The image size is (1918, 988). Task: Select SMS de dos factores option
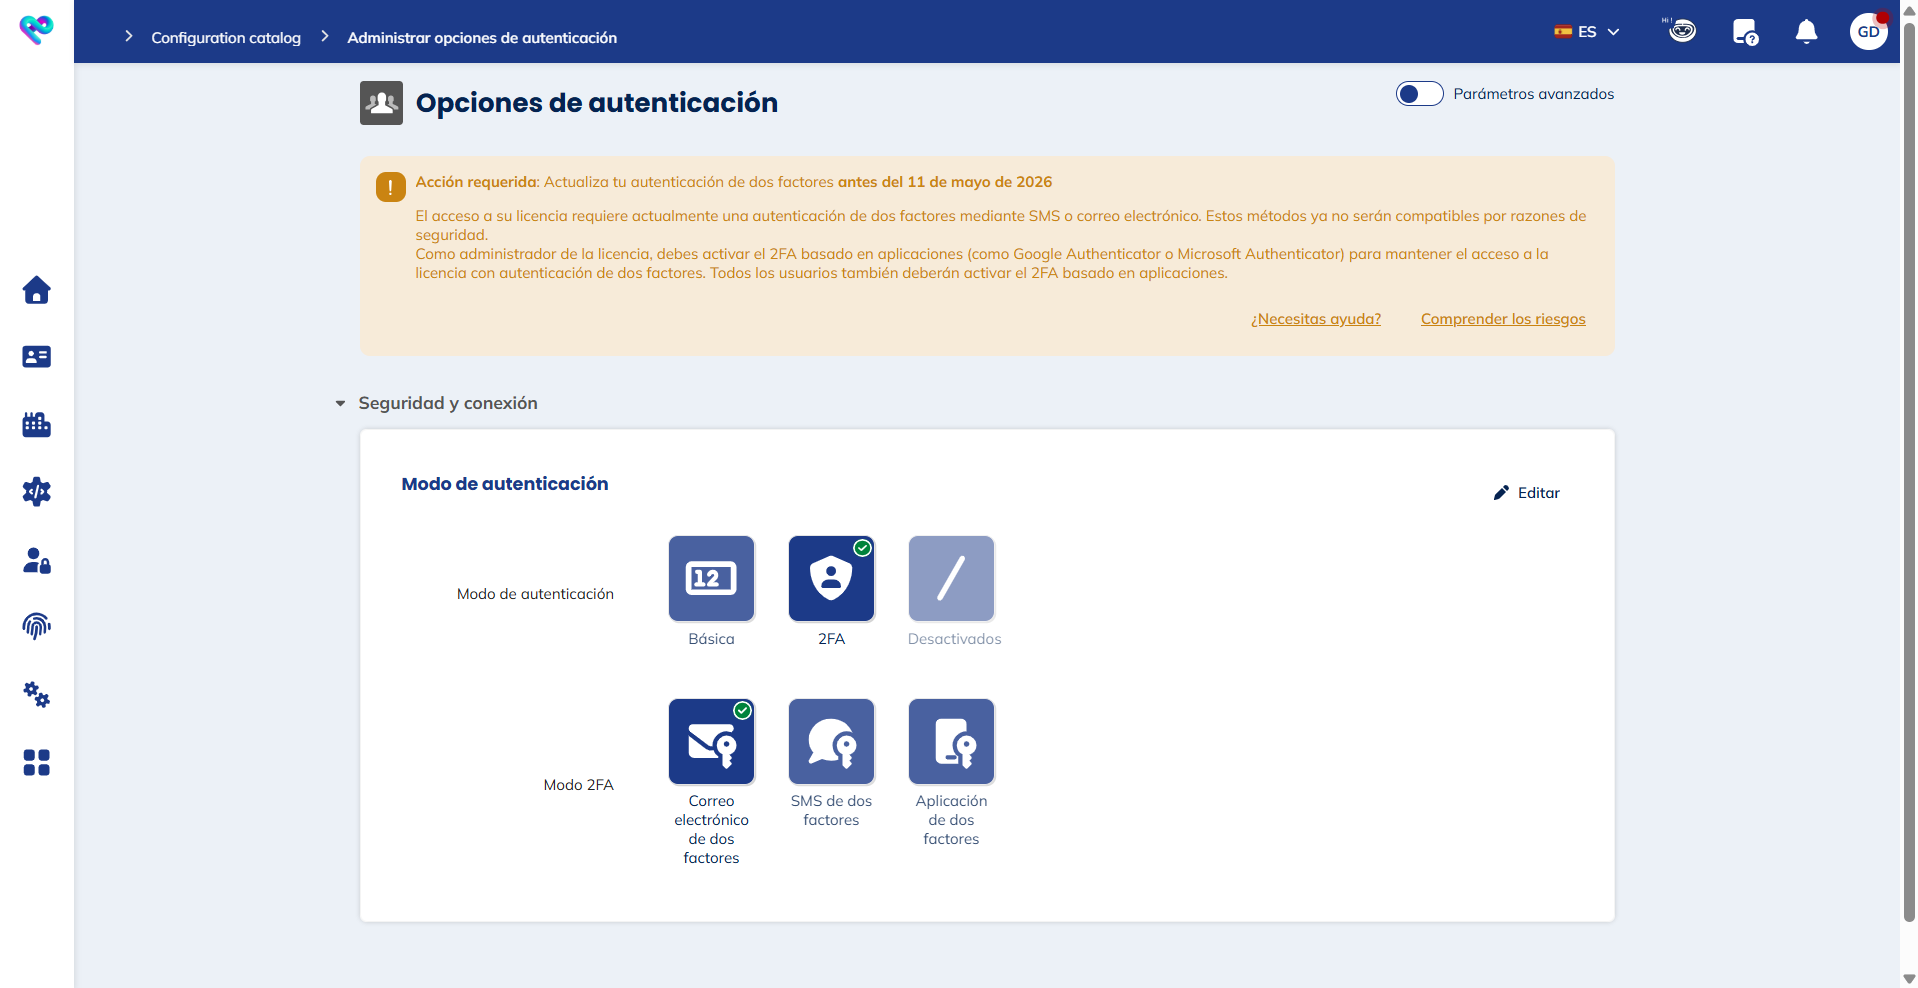(x=831, y=742)
